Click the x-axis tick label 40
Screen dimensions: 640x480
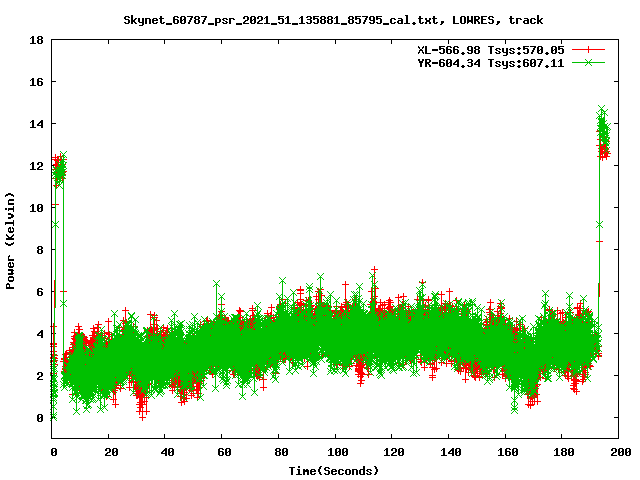click(x=167, y=452)
